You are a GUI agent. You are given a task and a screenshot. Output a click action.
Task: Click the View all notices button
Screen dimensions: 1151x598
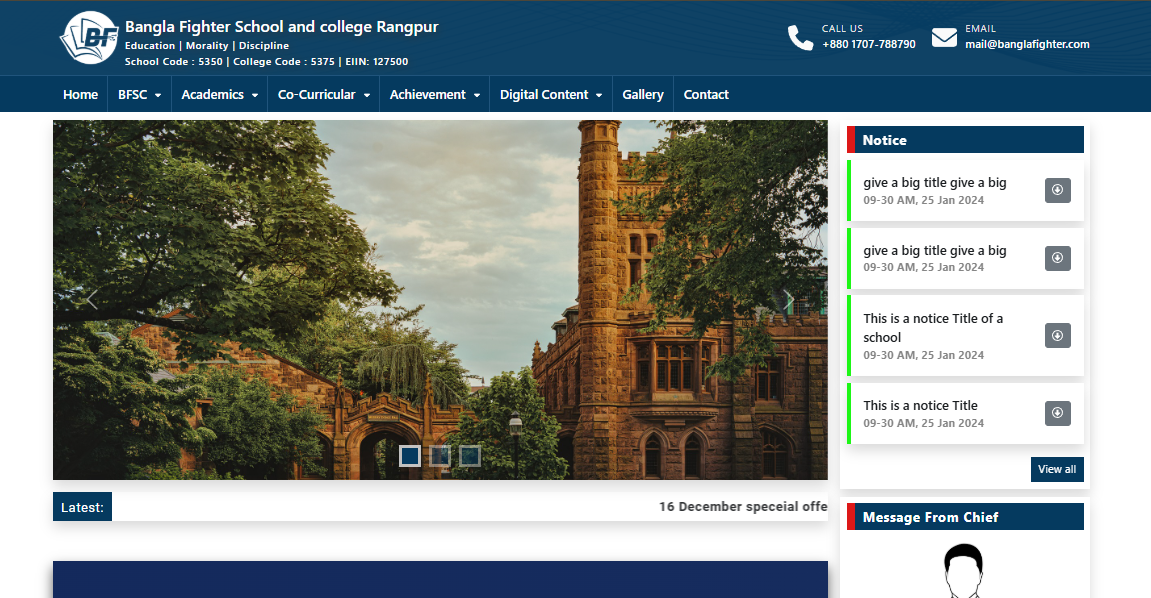pos(1056,469)
